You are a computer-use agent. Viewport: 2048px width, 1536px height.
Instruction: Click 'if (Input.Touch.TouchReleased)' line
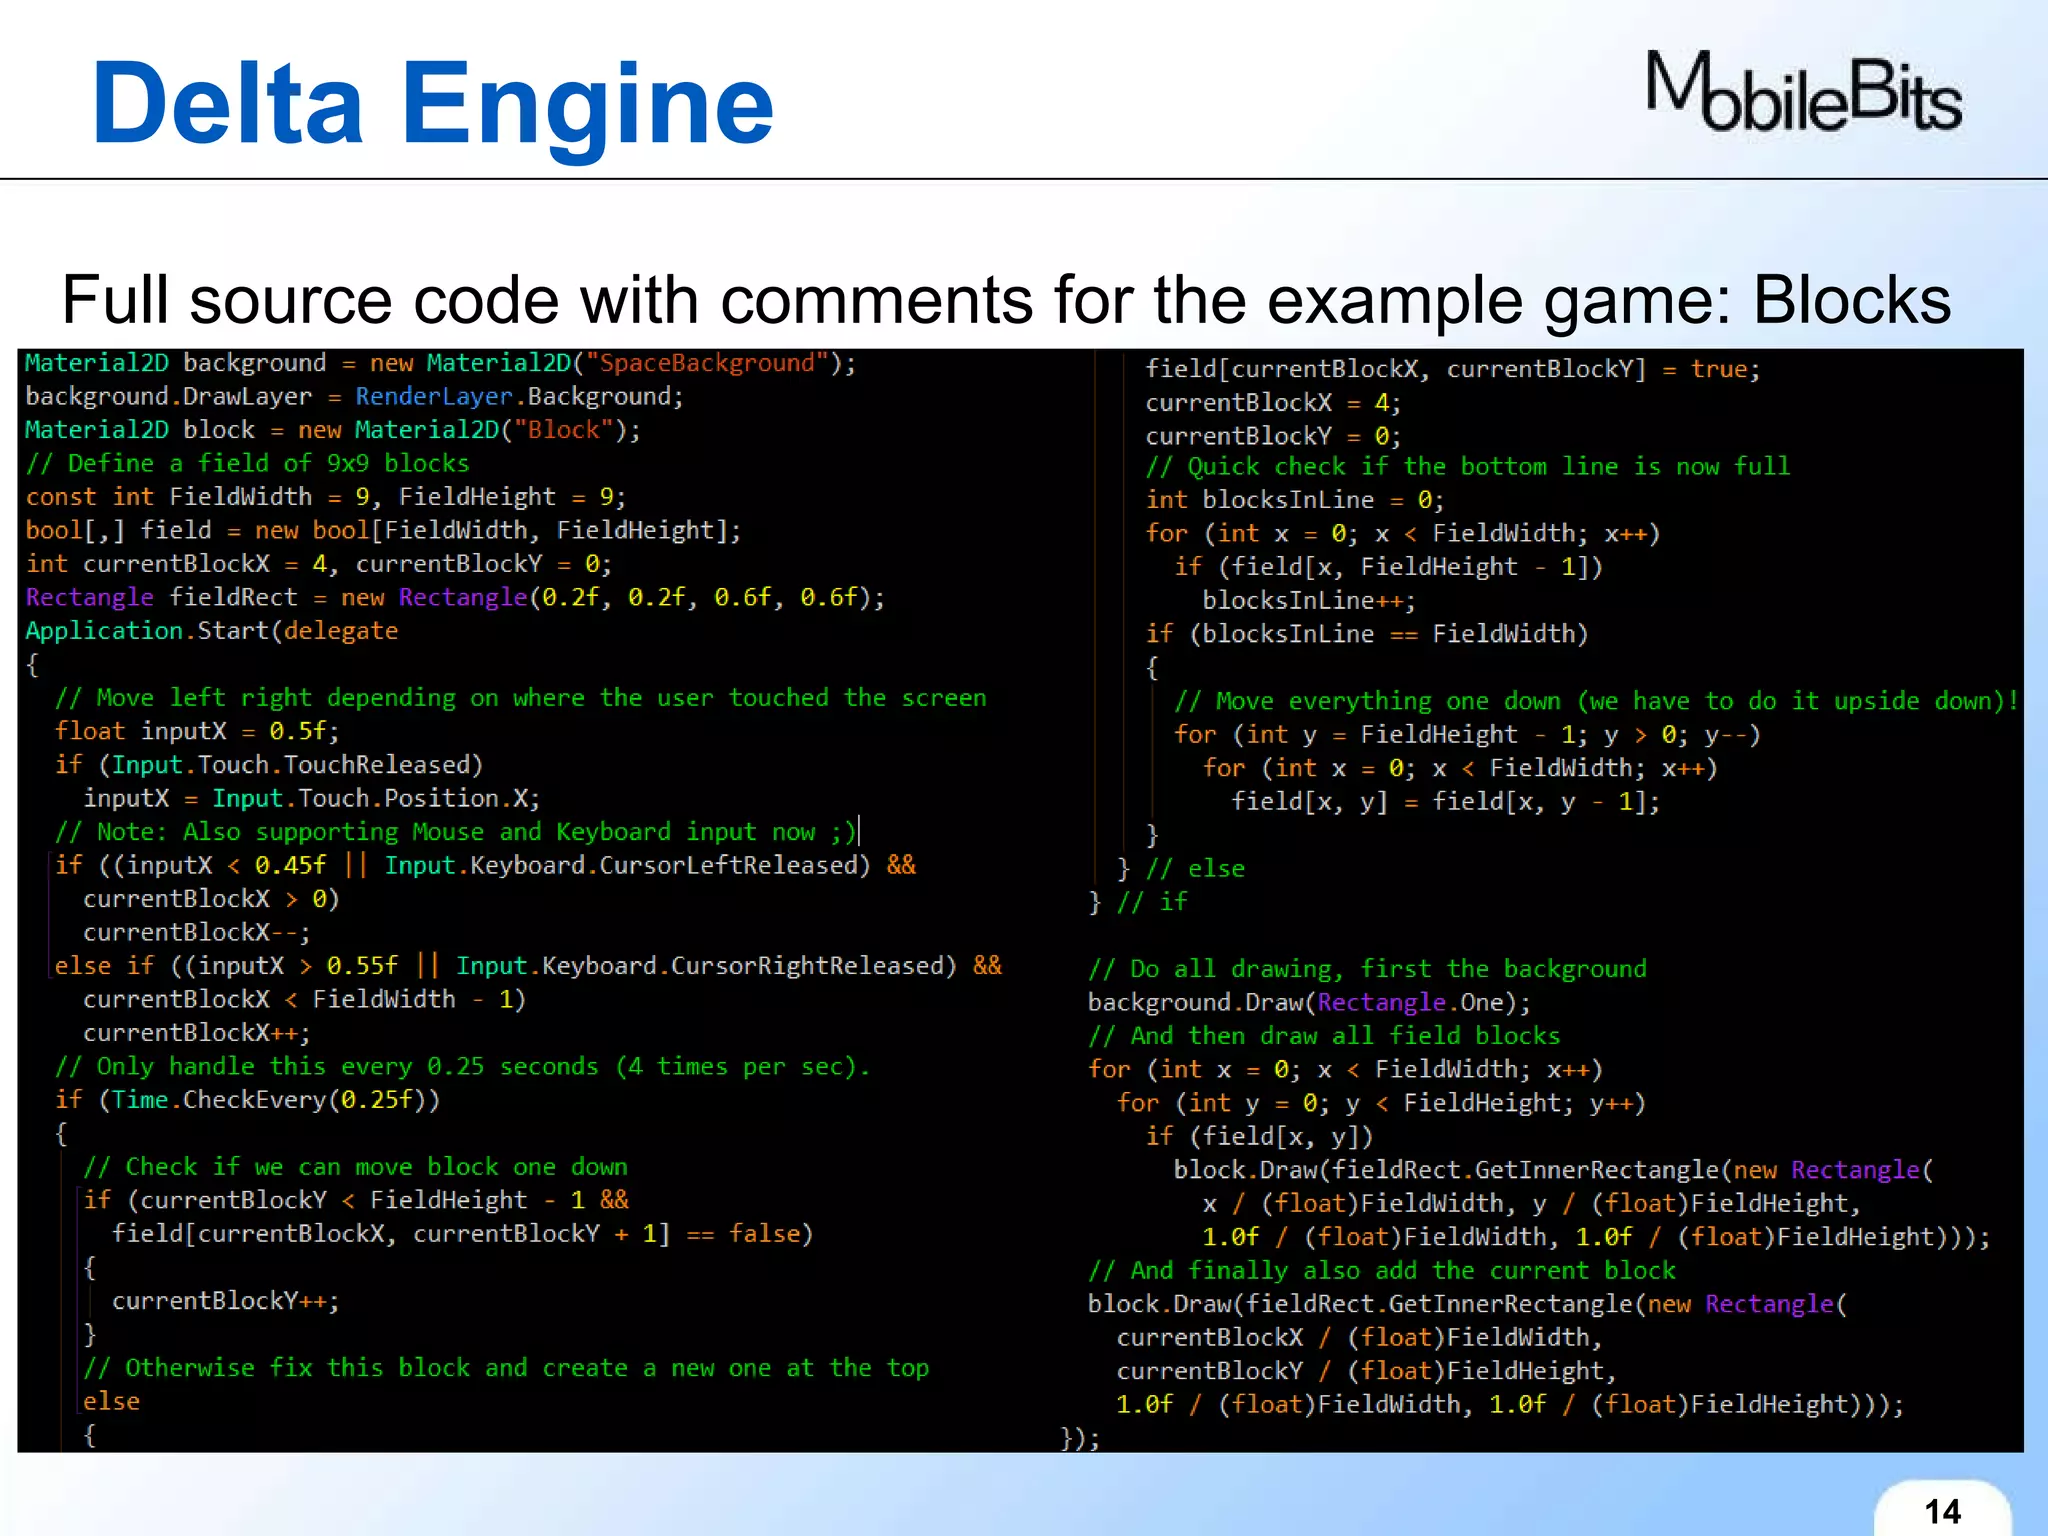[269, 765]
